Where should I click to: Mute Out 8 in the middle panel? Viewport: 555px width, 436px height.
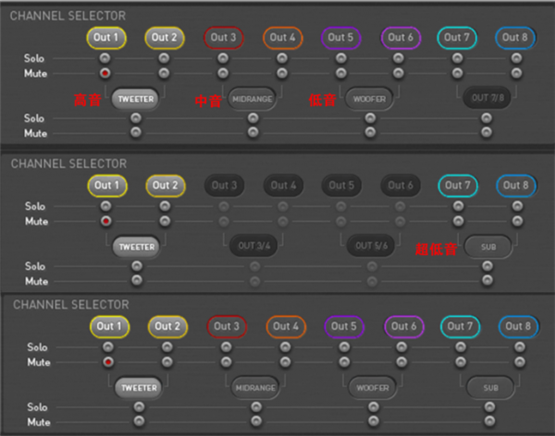[x=517, y=221]
